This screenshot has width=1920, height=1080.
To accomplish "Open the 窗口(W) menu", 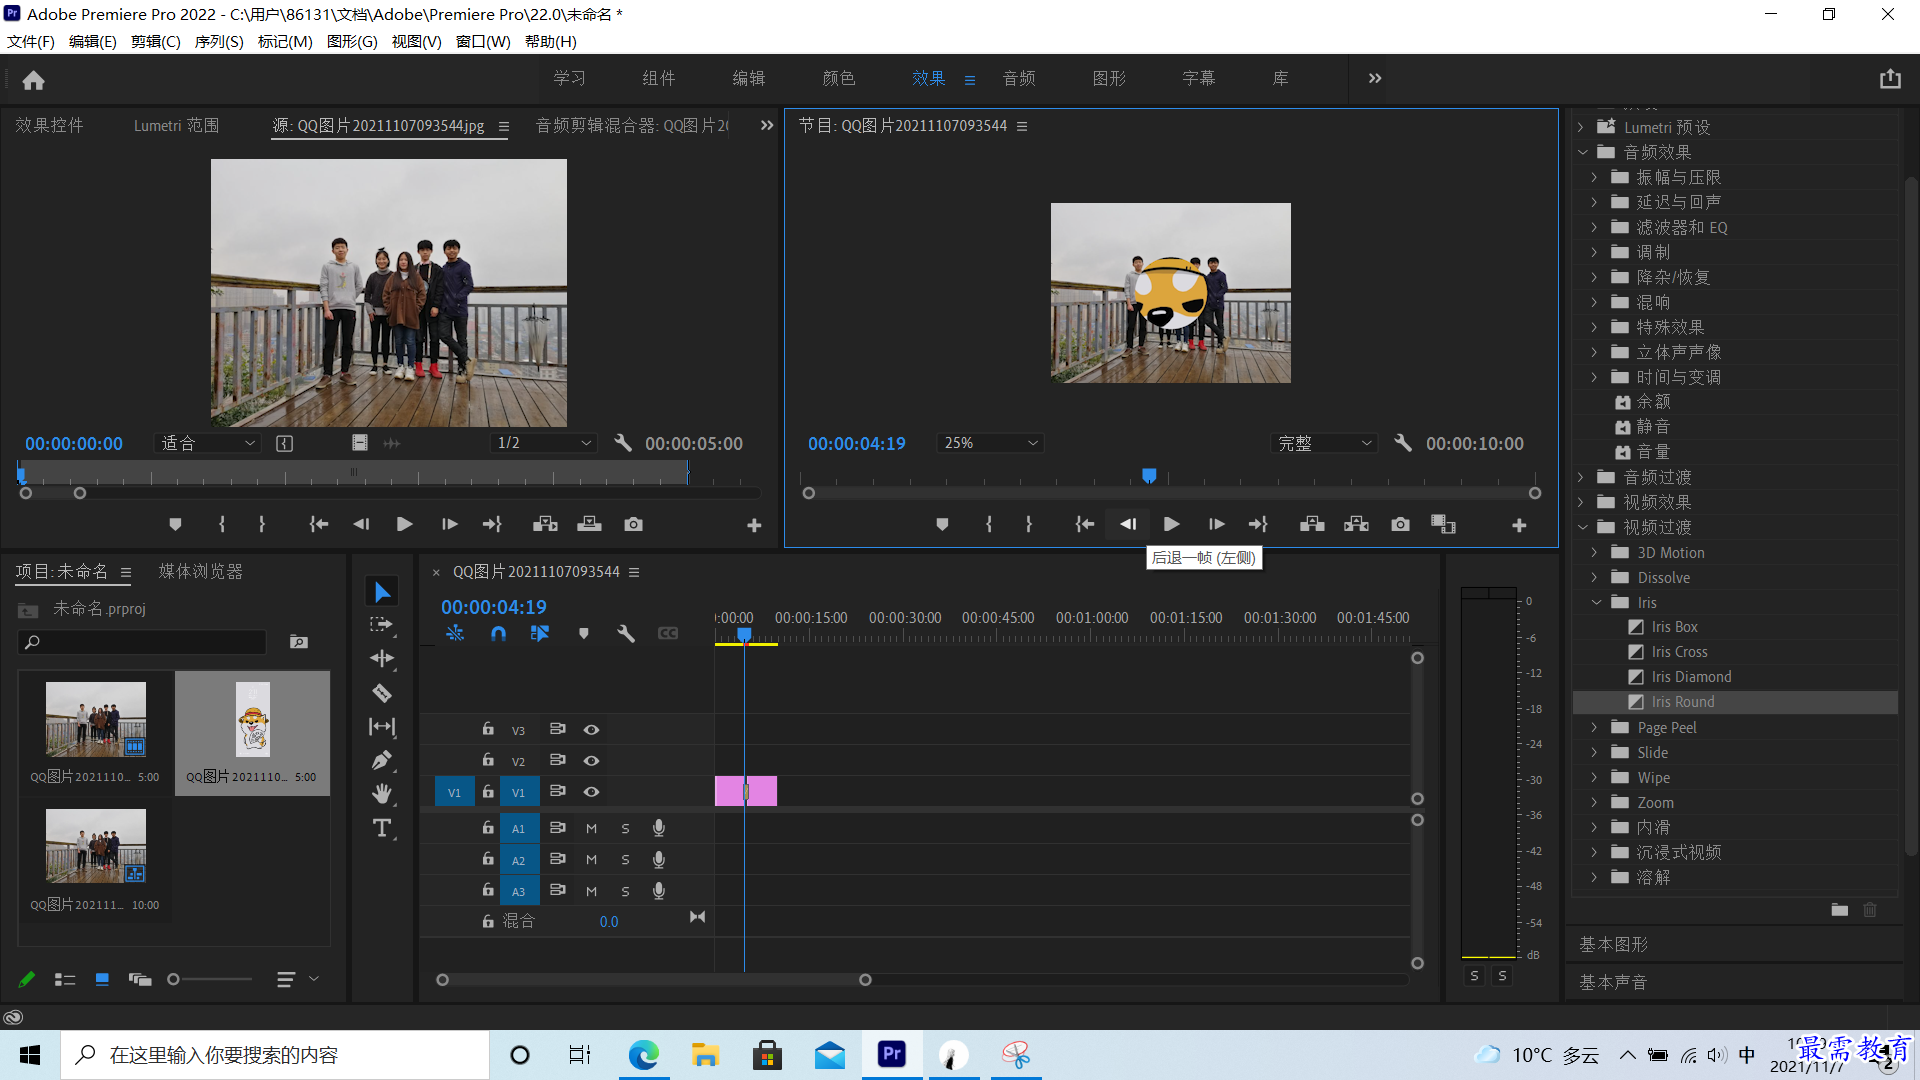I will pyautogui.click(x=483, y=42).
